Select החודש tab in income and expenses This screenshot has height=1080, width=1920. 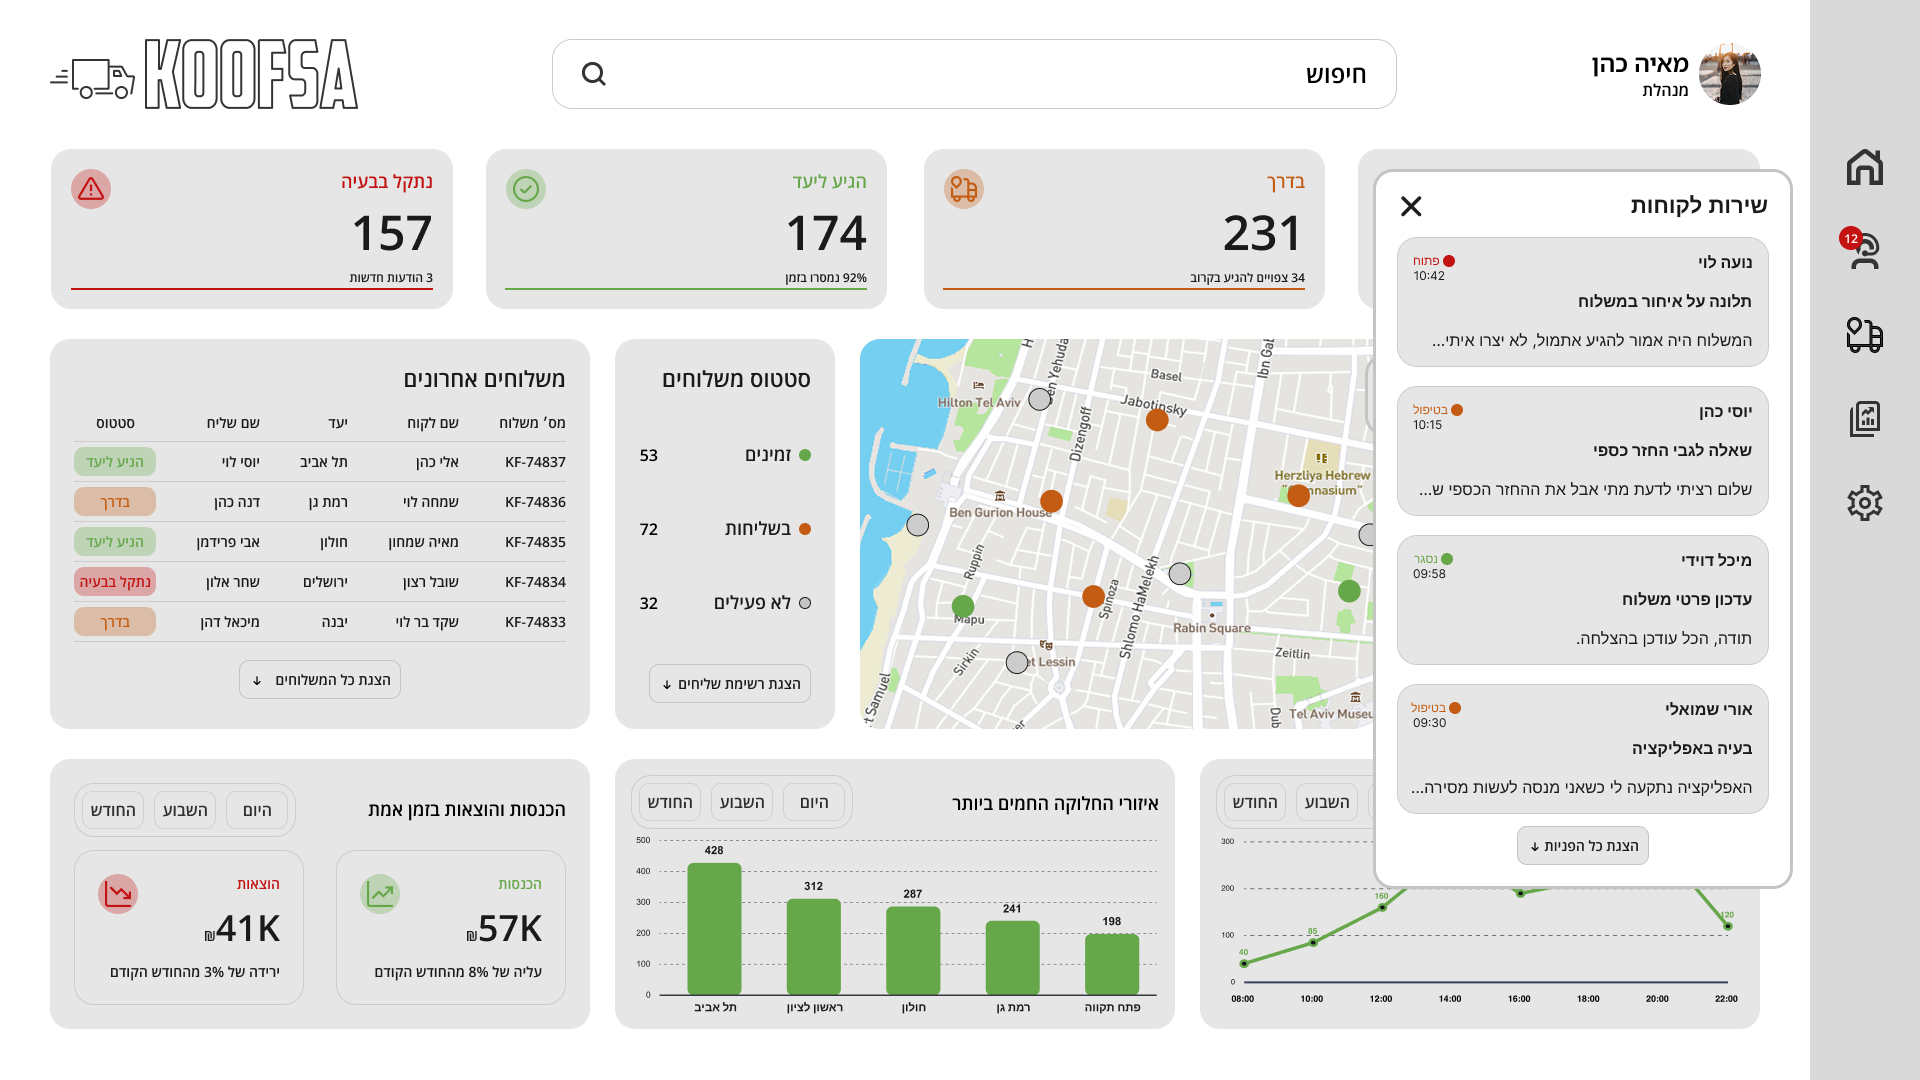(113, 811)
